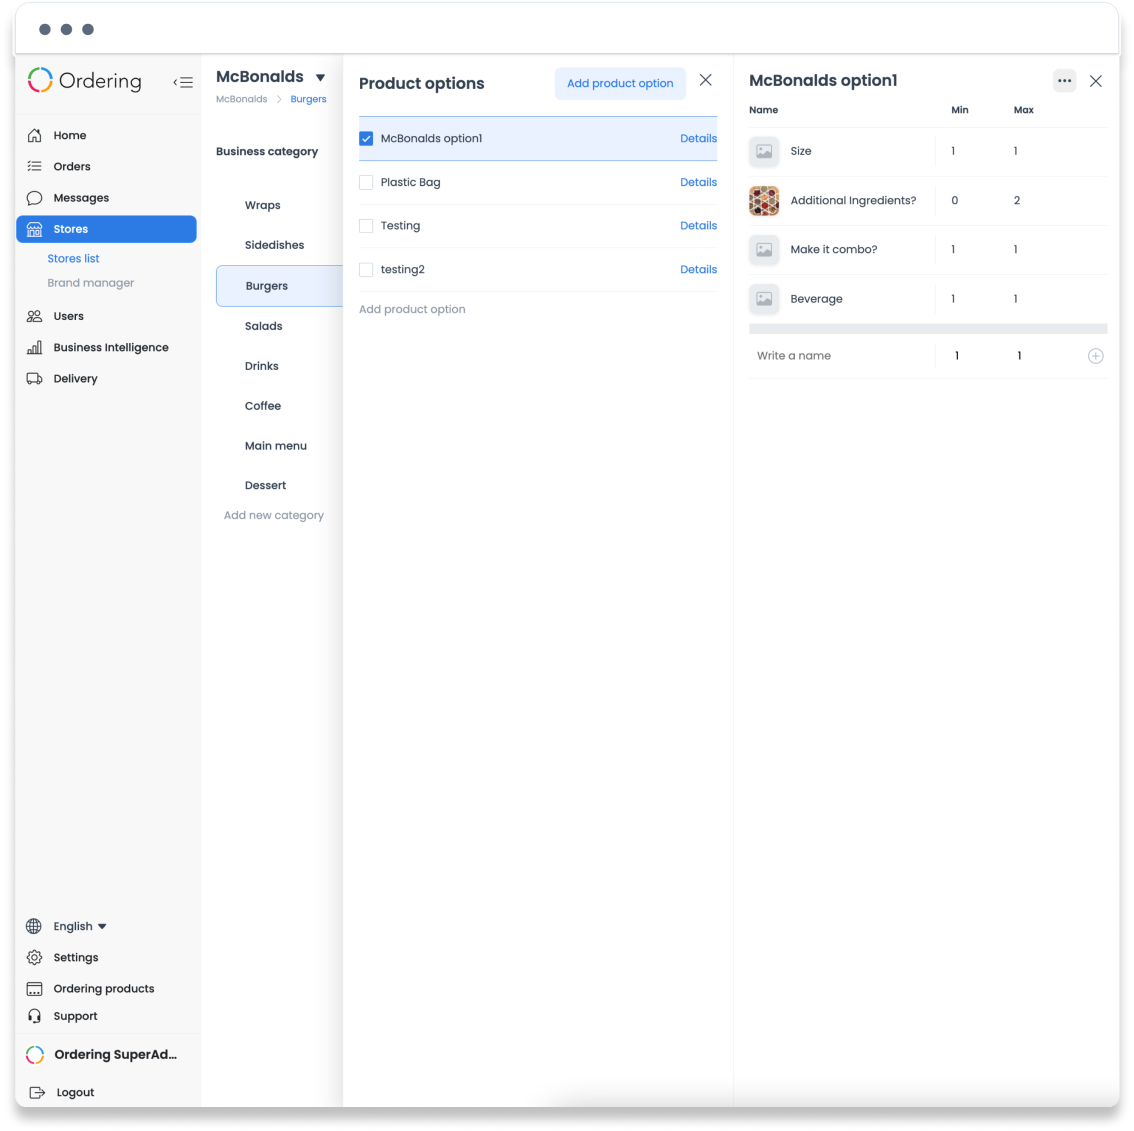
Task: Click the Messages bubble icon
Action: [34, 197]
